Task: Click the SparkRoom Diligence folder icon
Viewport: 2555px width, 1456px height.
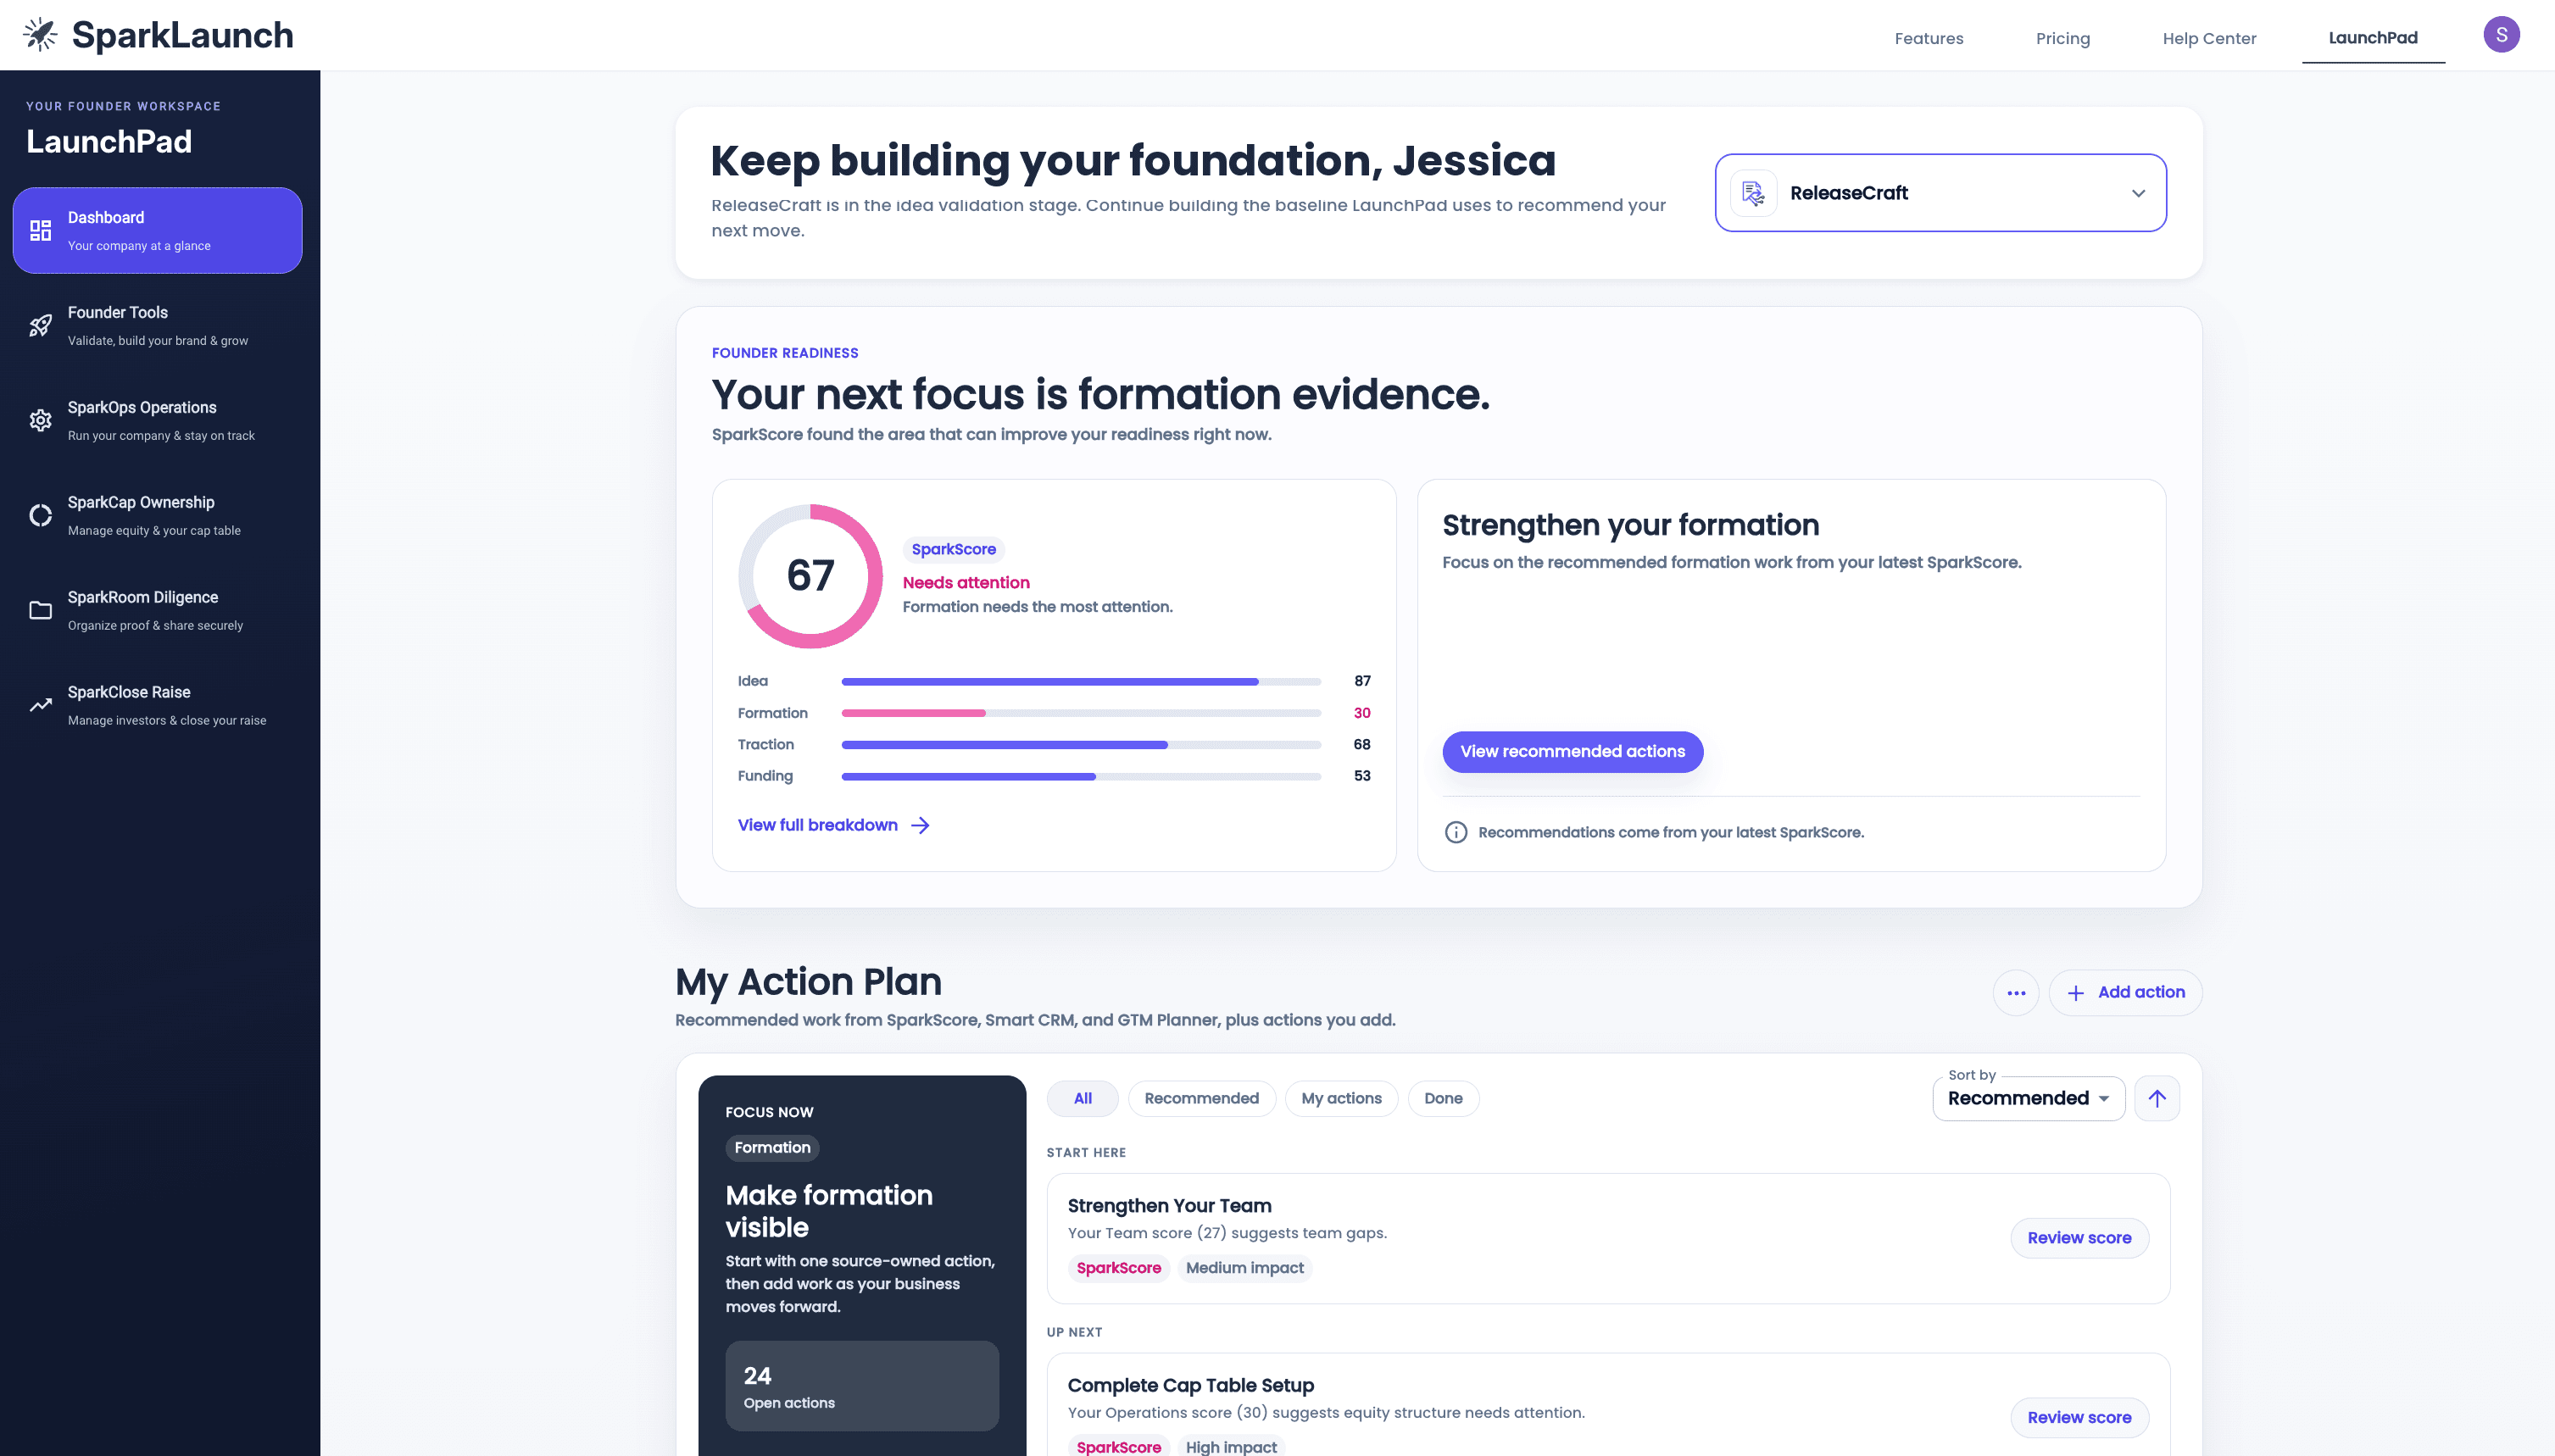Action: click(x=40, y=611)
